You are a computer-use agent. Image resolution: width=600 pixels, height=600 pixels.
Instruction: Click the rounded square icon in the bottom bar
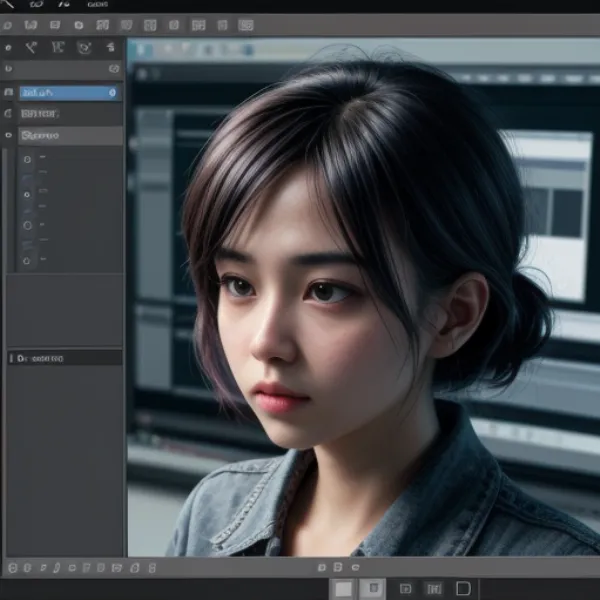click(x=463, y=588)
